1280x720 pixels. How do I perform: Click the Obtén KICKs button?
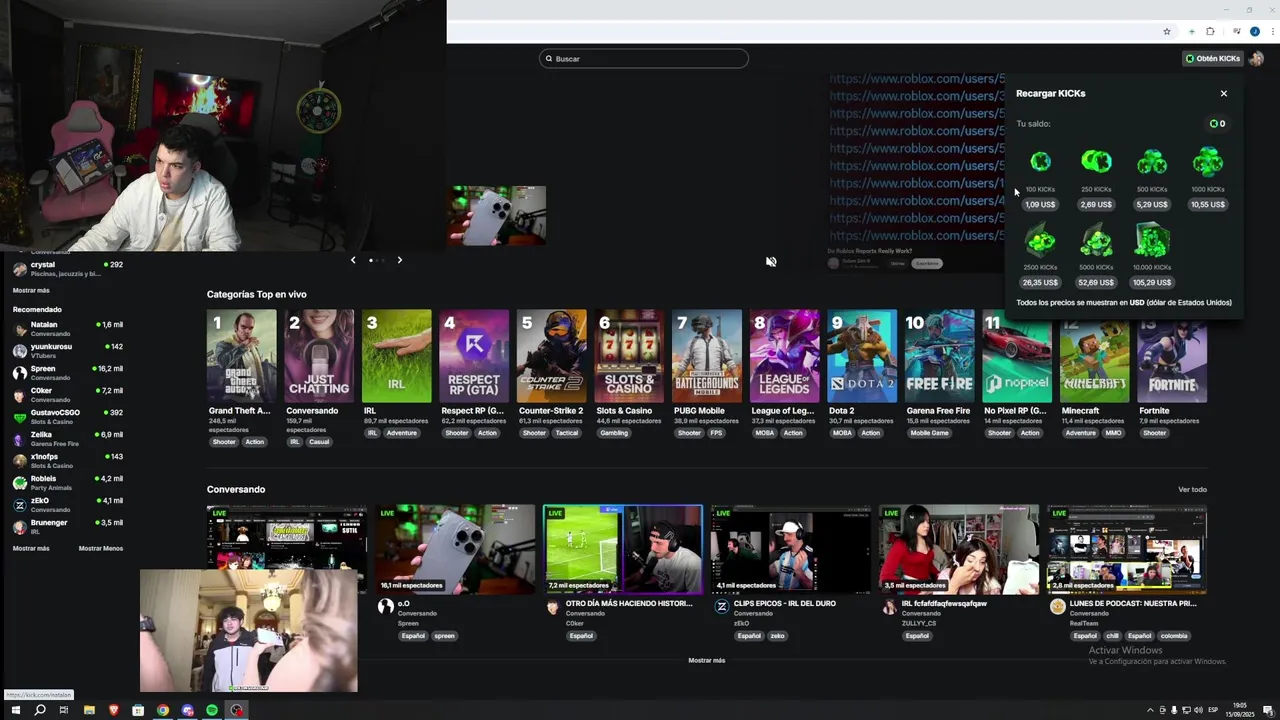pos(1212,59)
